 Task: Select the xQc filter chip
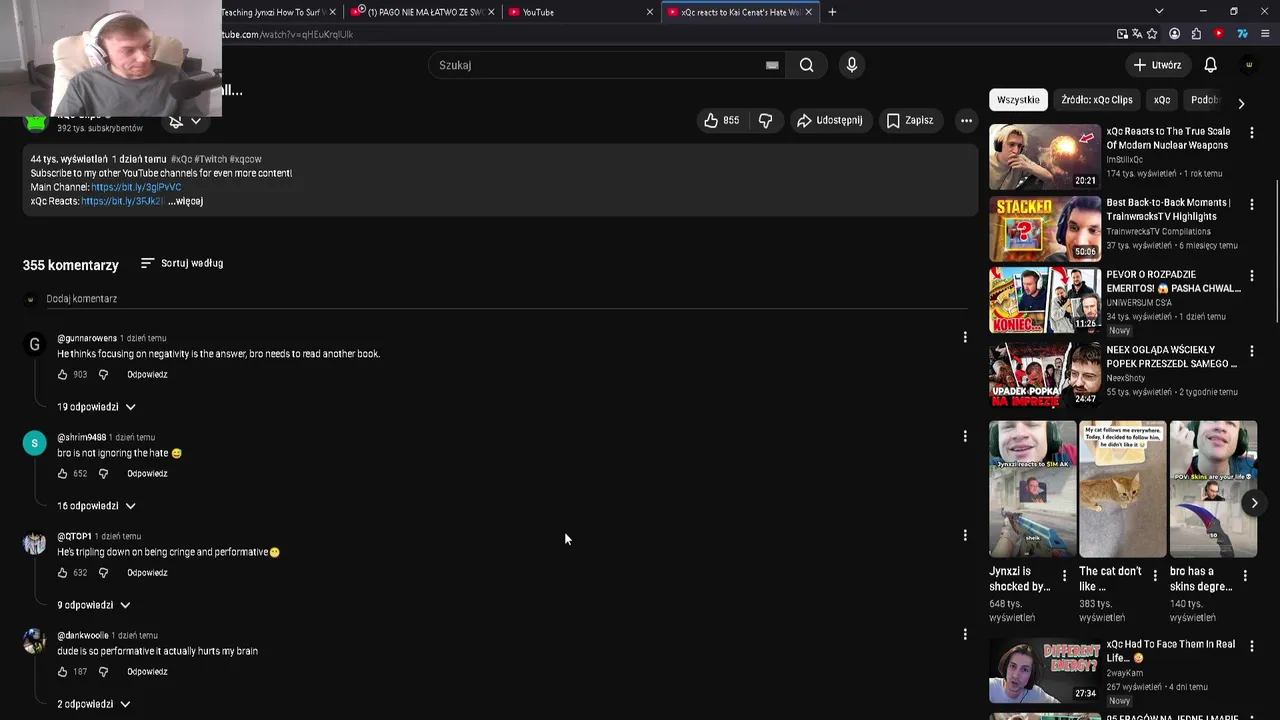click(x=1162, y=100)
